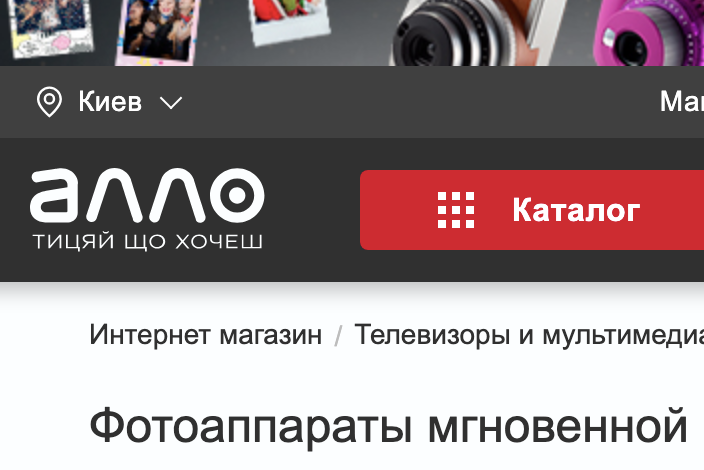Click the purple instant camera image

click(648, 33)
